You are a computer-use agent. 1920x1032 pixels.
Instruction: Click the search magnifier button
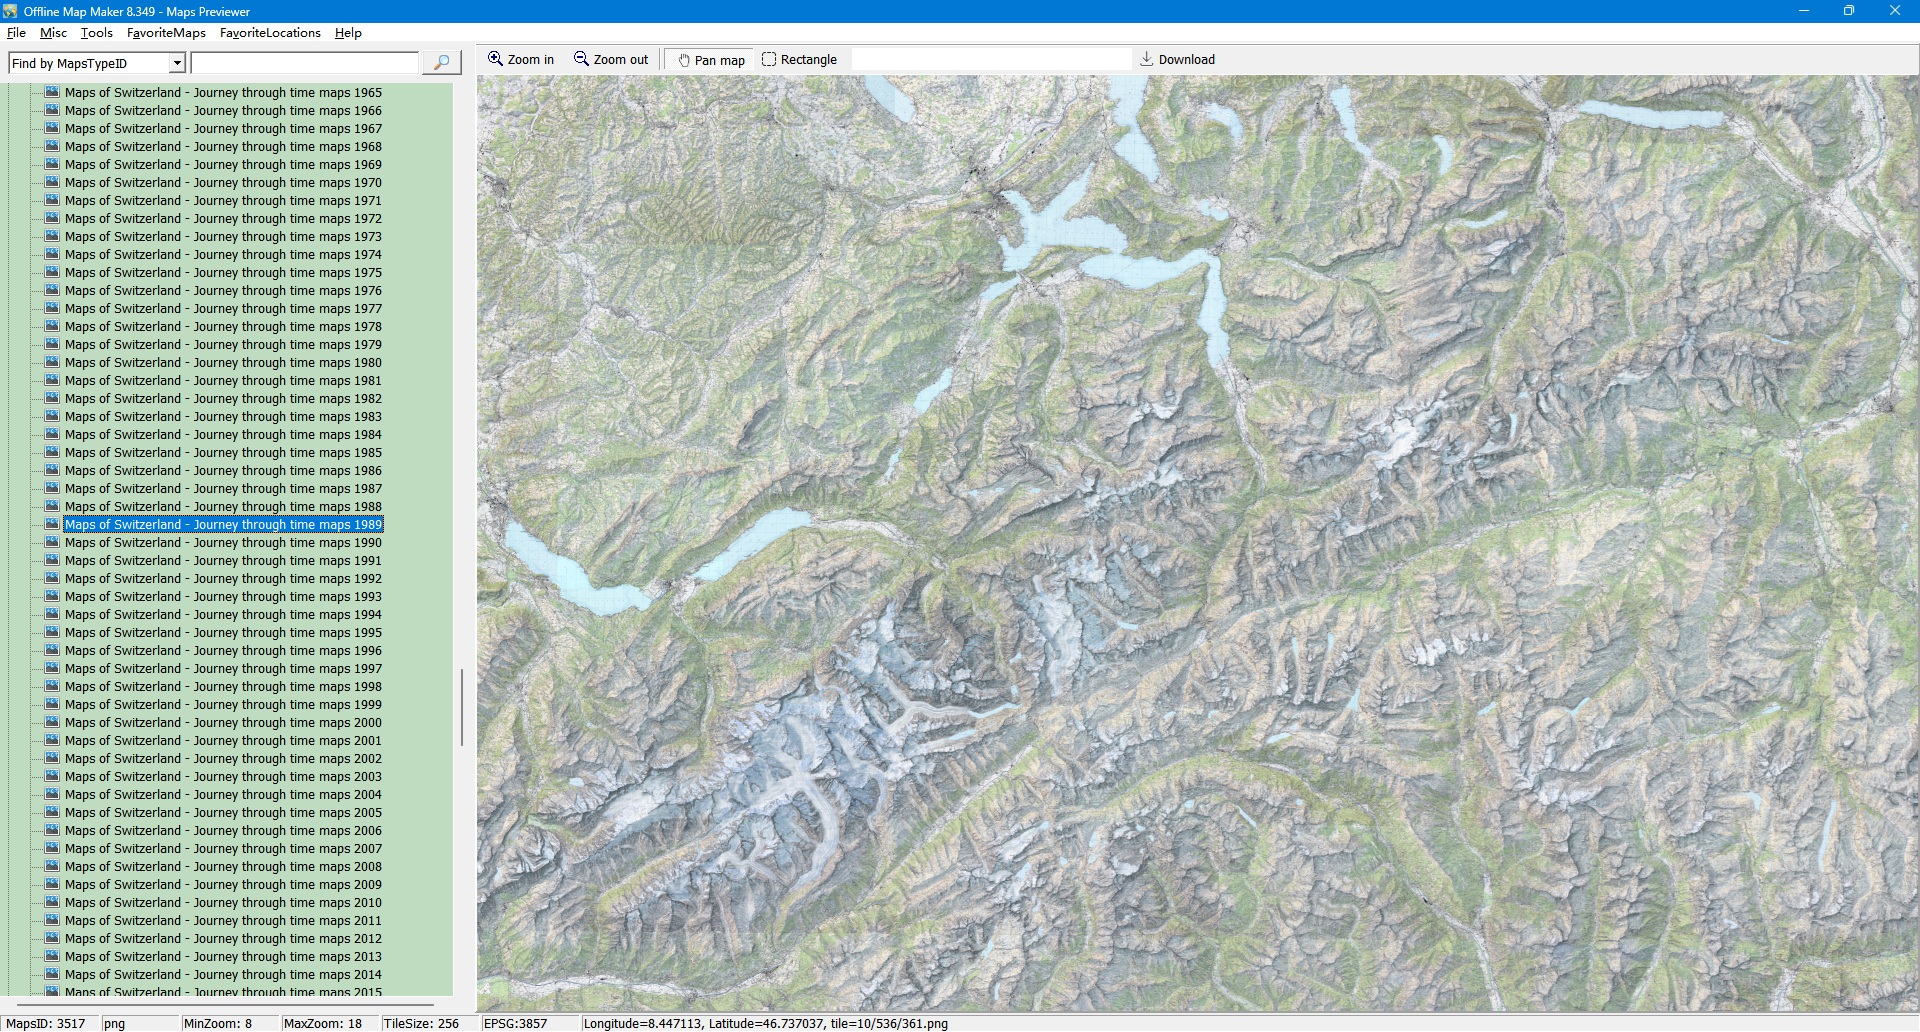(441, 63)
